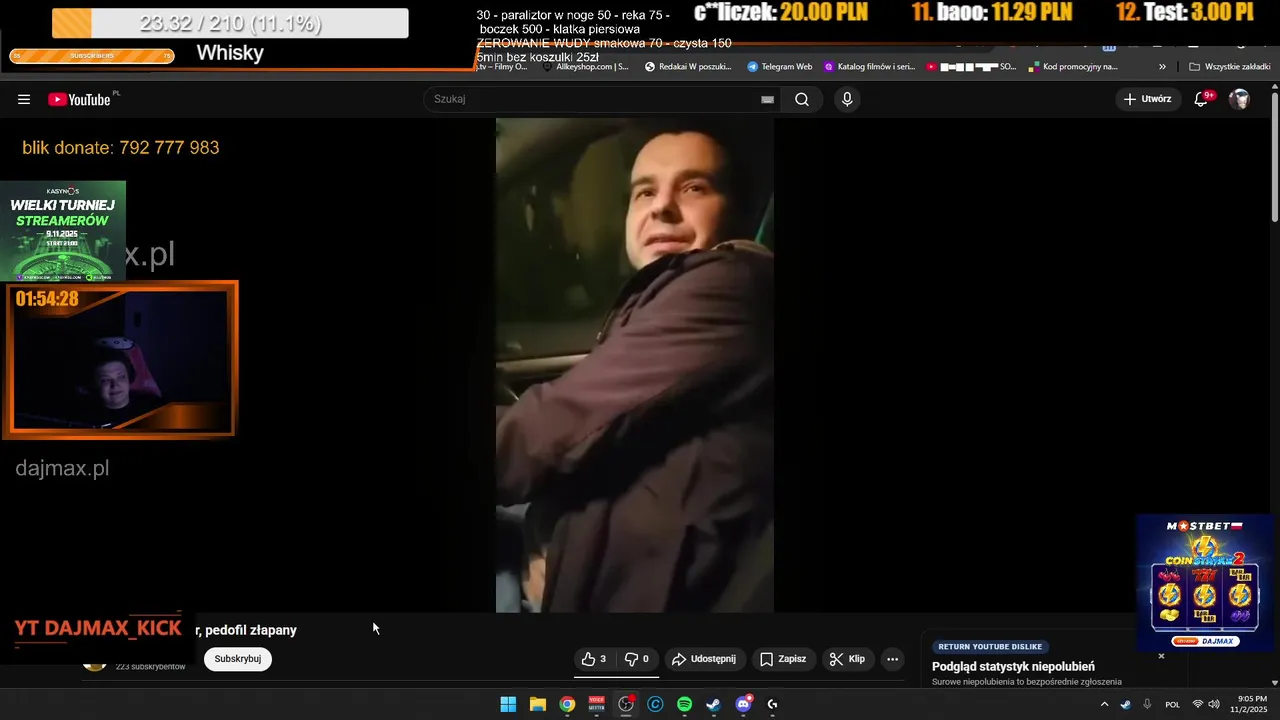Open the account avatar menu
The image size is (1280, 720).
pos(1239,99)
